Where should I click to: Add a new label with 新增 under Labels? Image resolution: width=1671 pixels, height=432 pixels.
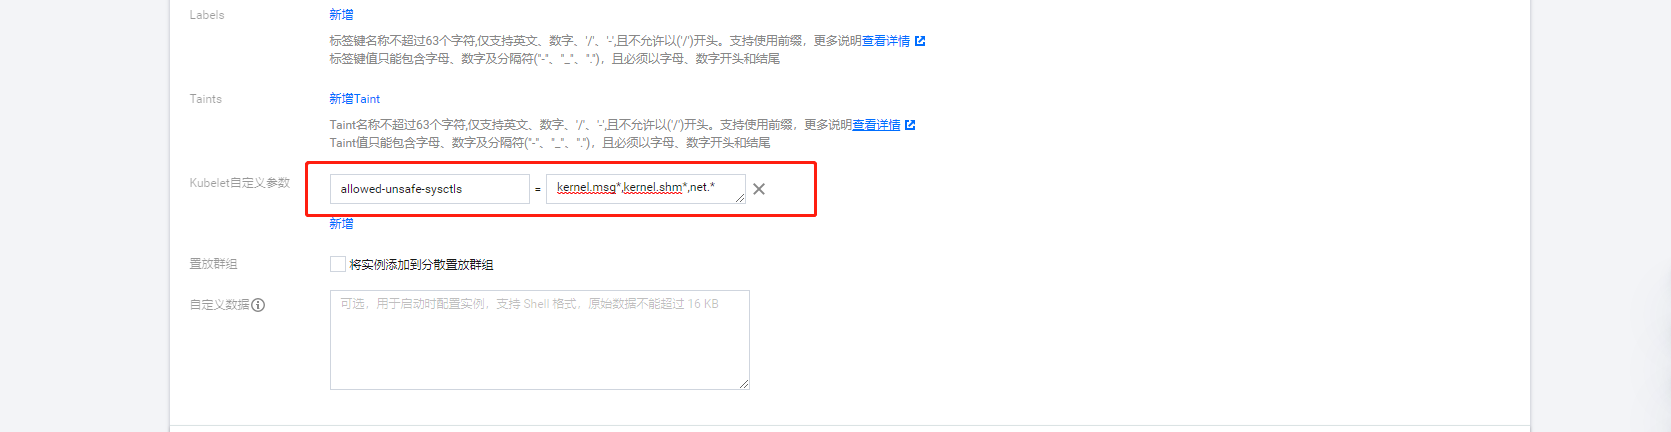pyautogui.click(x=341, y=15)
